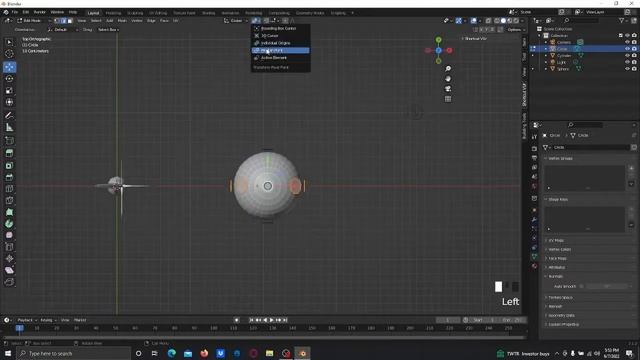Expand the Face Maps panel

[557, 259]
